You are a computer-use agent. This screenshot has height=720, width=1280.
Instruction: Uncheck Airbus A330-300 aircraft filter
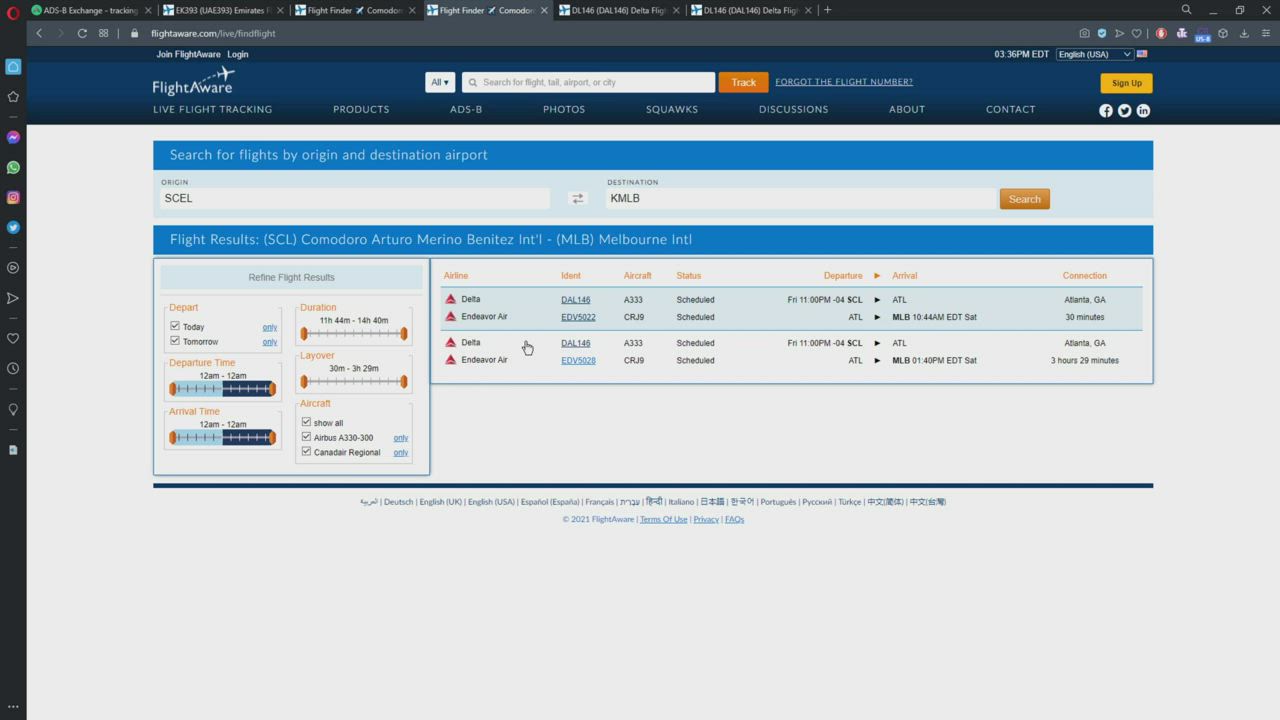pos(307,437)
